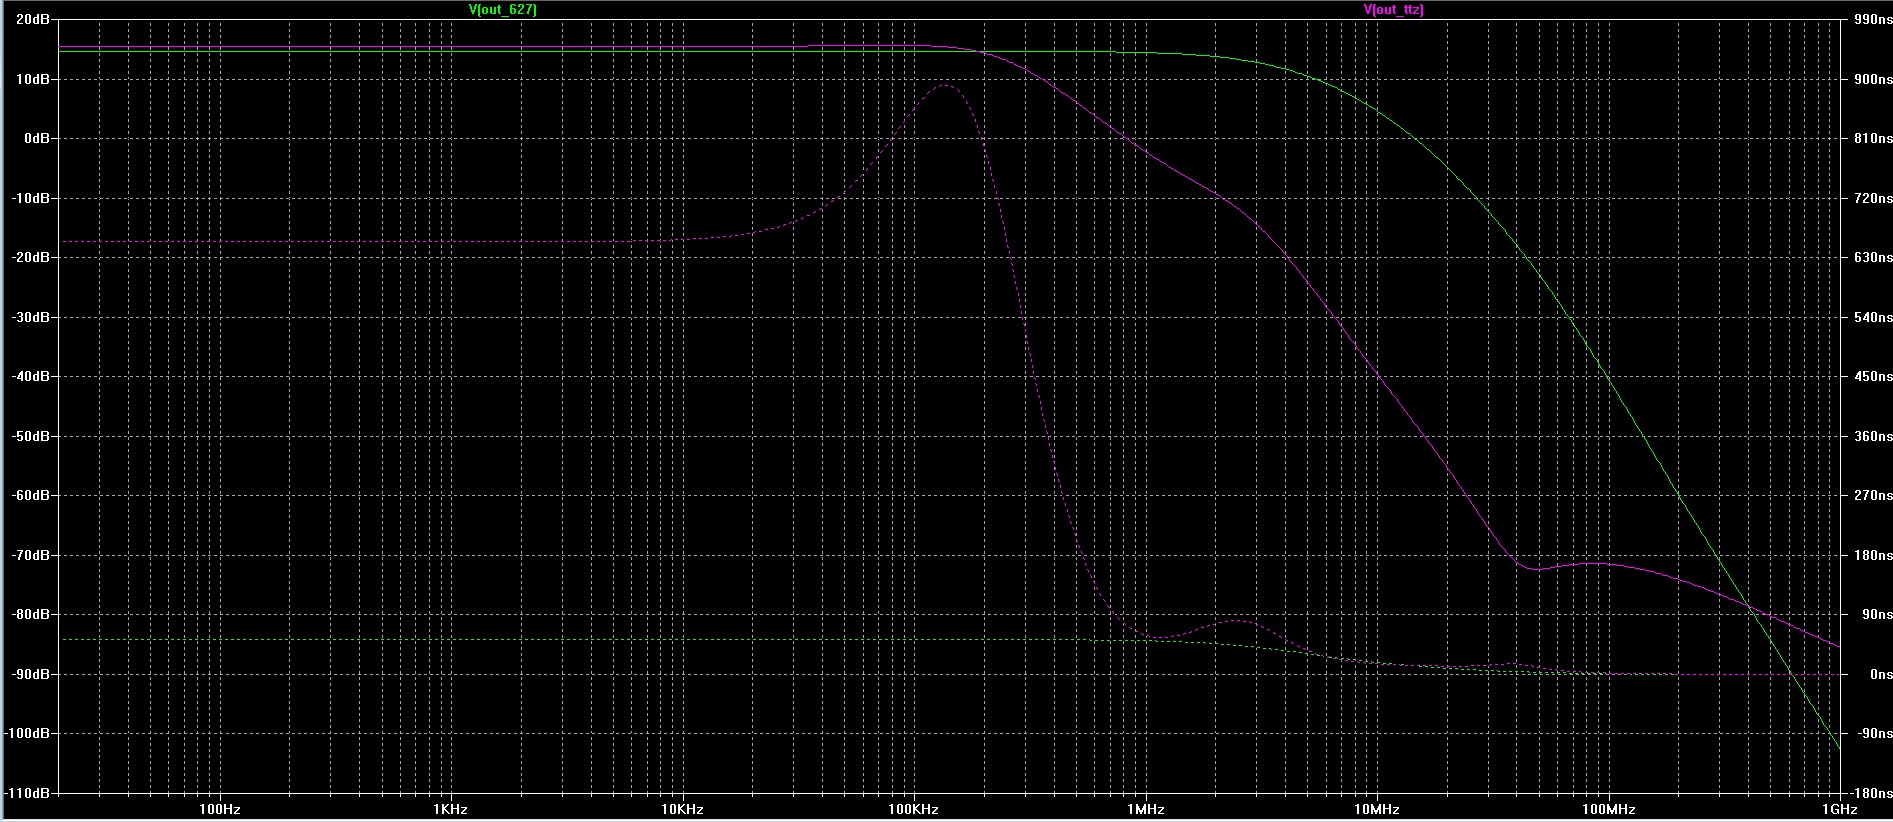Click the 720ns right axis label
The height and width of the screenshot is (822, 1893).
click(x=1873, y=198)
